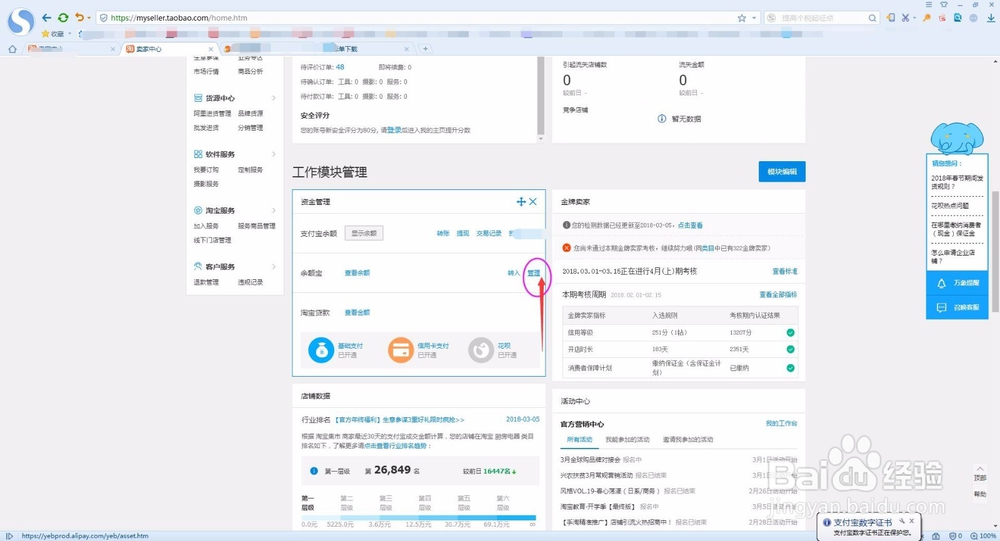Viewport: 1000px width, 541px height.
Task: Open 违规记录 under 客户服务
Action: (x=251, y=282)
